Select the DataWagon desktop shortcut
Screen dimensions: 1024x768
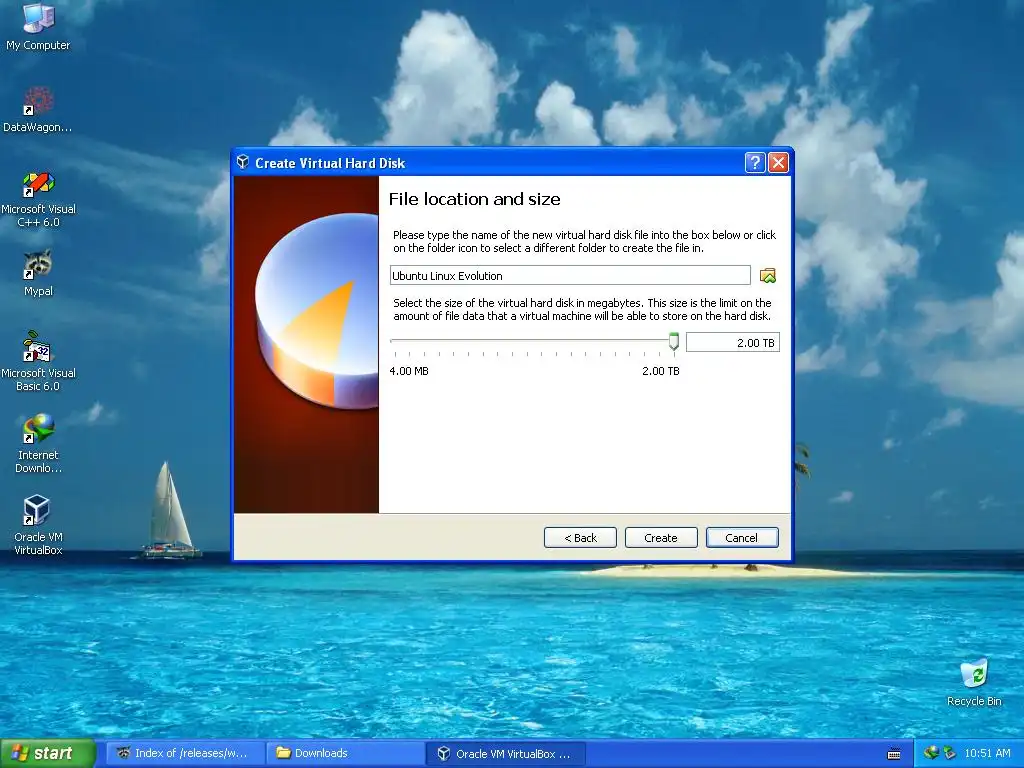click(38, 109)
